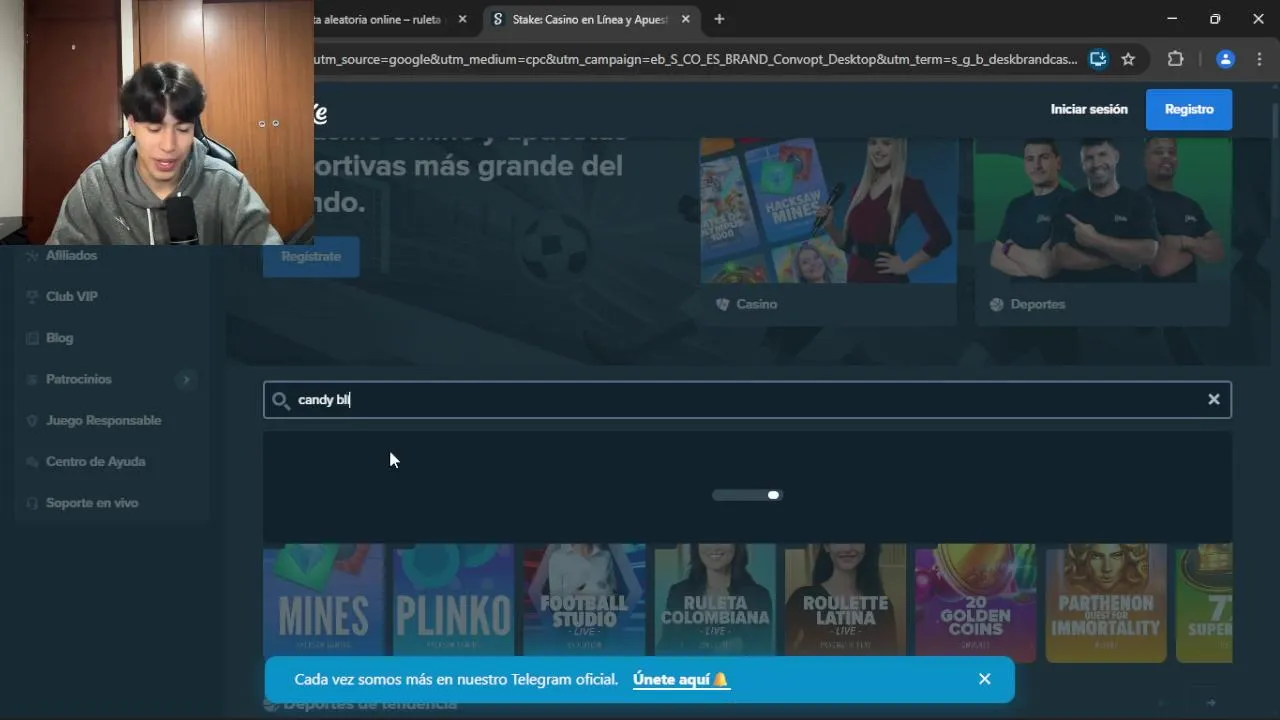Click the browser address bar URL
The height and width of the screenshot is (720, 1280).
tap(695, 59)
